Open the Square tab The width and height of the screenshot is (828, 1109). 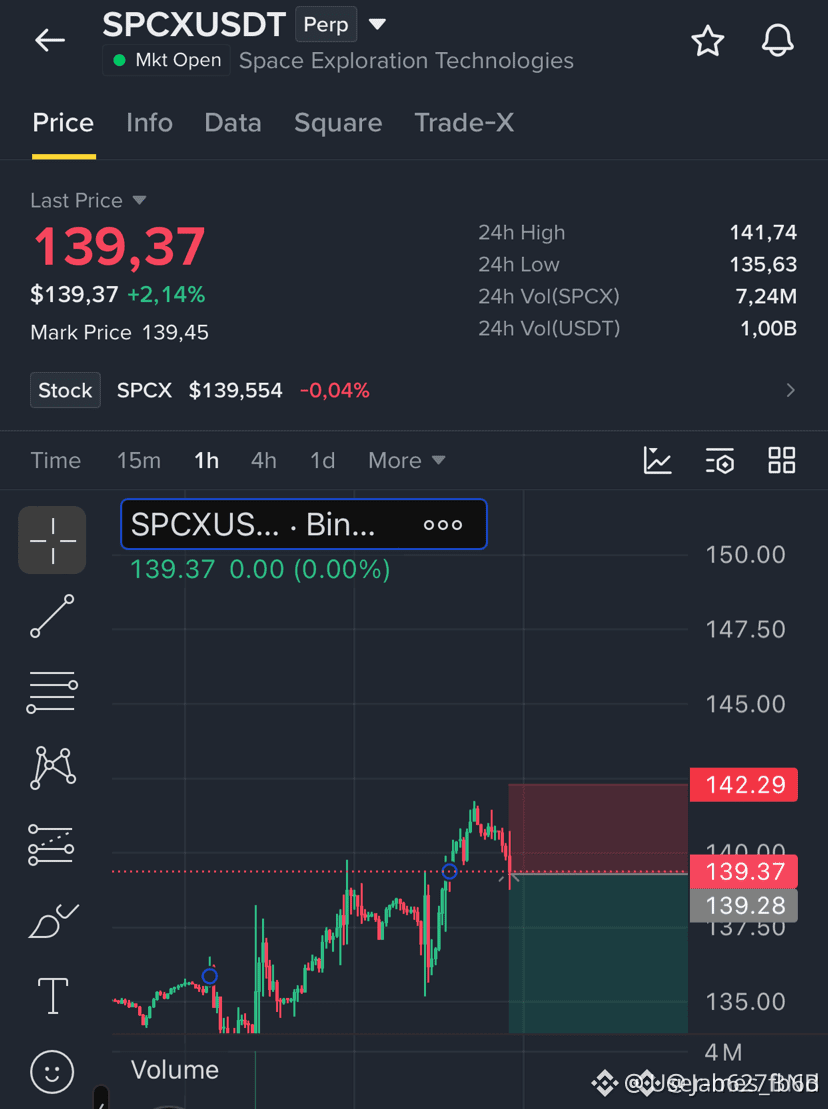(x=338, y=123)
